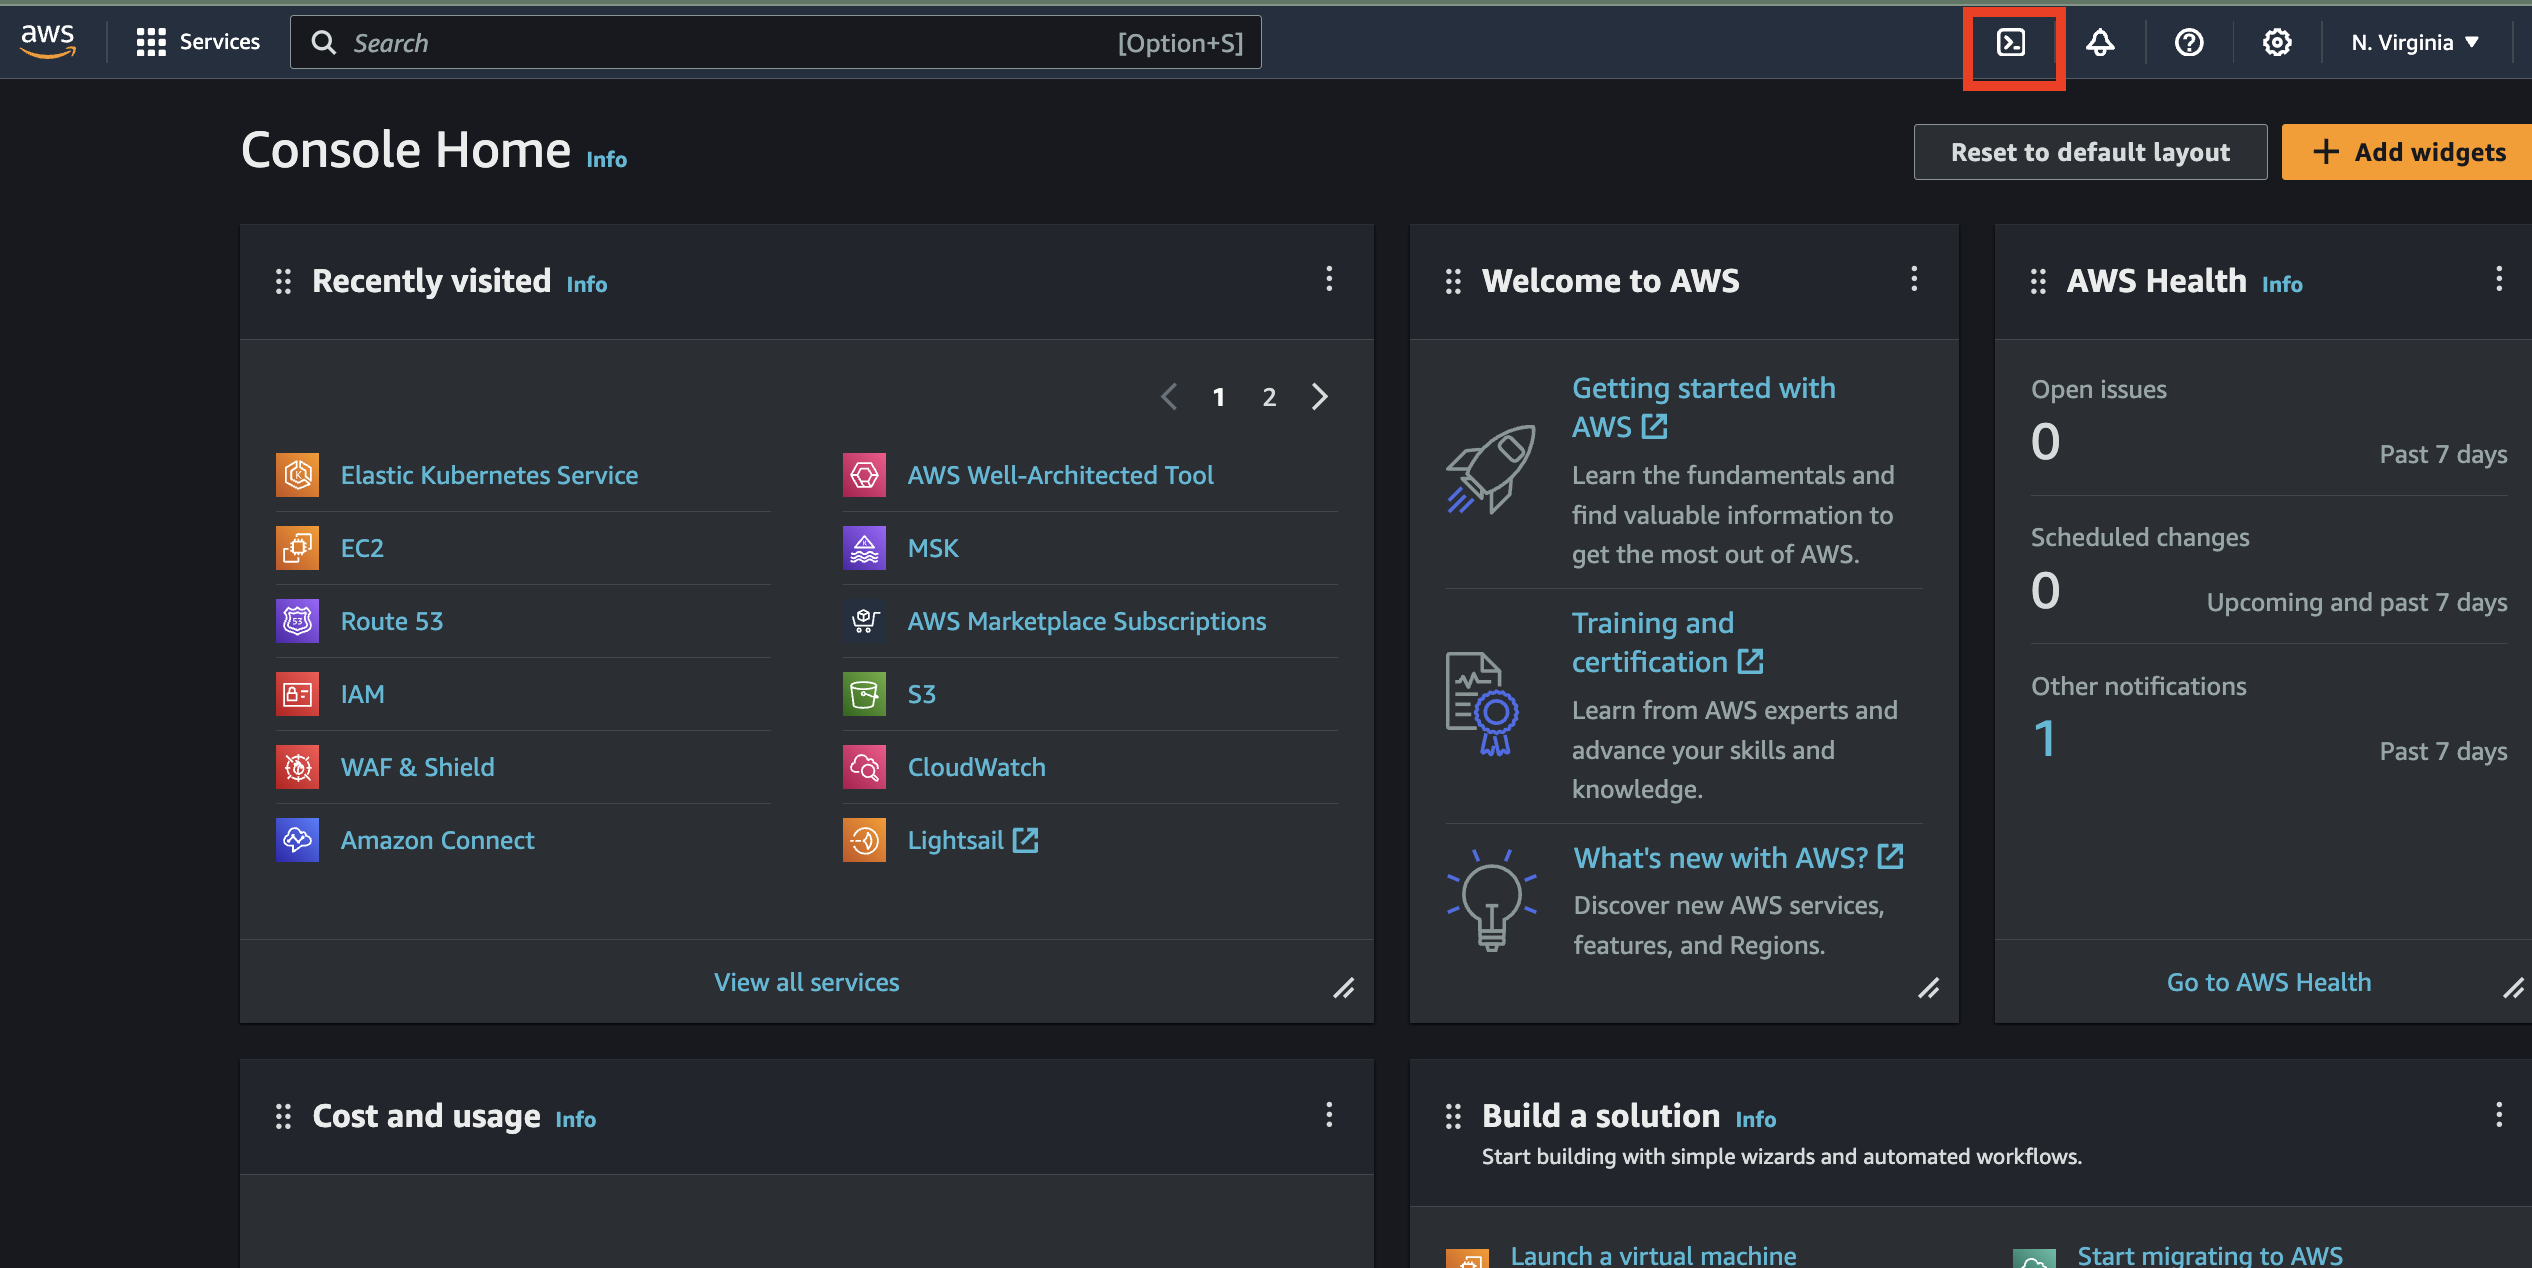
Task: Open the AWS Health widget options menu
Action: [x=2498, y=280]
